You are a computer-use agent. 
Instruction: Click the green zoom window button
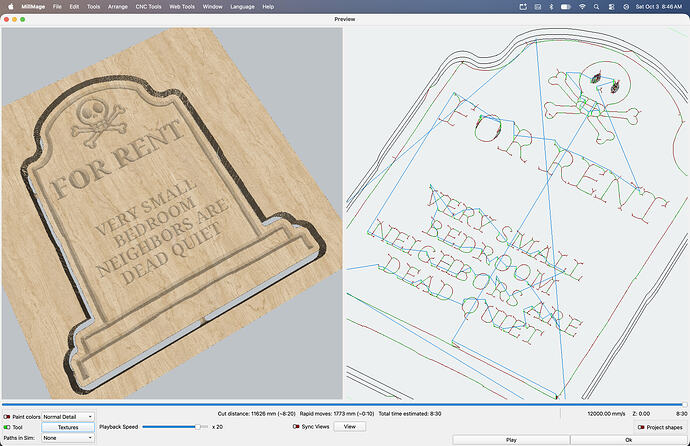point(22,19)
